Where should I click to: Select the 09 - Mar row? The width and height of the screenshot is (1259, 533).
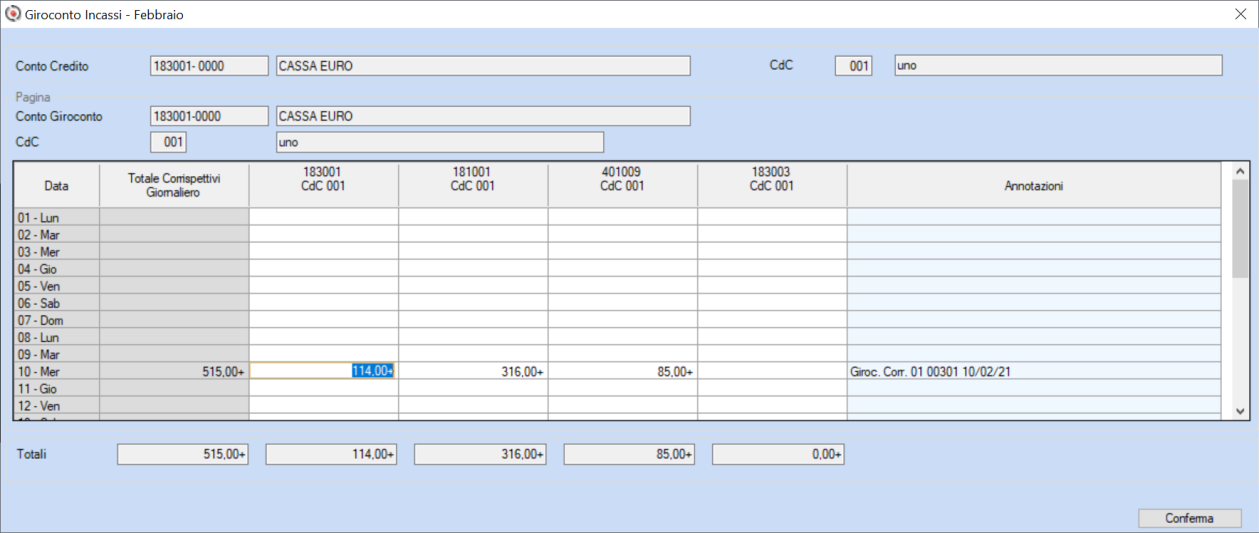57,354
